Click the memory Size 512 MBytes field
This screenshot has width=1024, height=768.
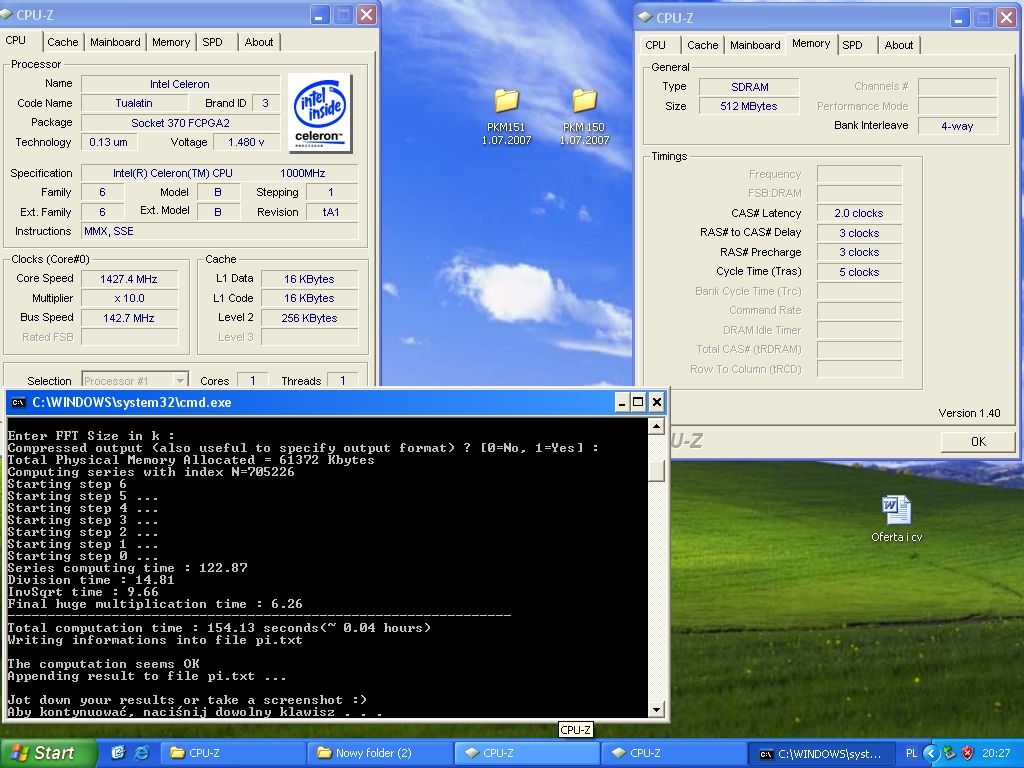coord(749,106)
